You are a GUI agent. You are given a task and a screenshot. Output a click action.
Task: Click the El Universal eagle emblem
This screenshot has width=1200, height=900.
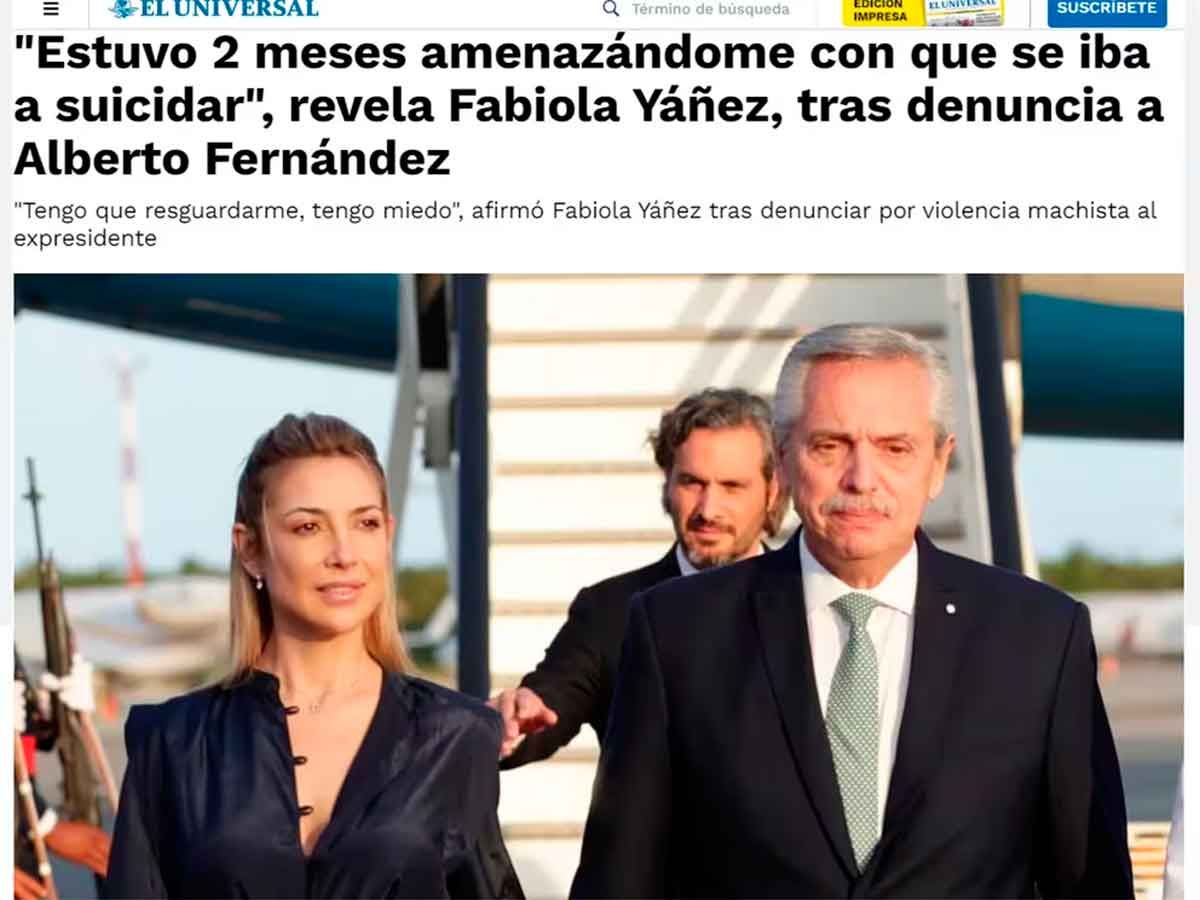[x=124, y=9]
